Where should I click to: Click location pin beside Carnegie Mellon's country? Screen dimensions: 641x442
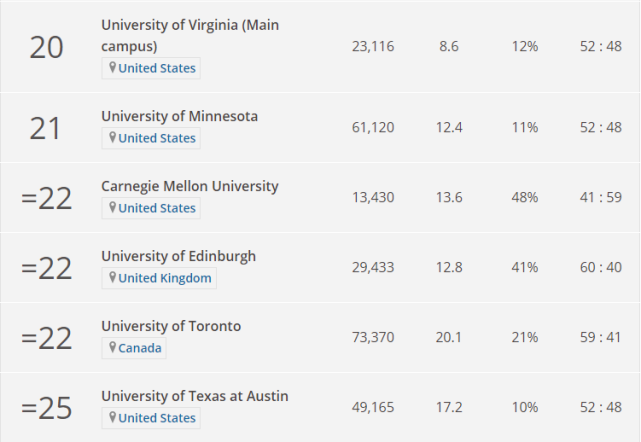(x=113, y=208)
